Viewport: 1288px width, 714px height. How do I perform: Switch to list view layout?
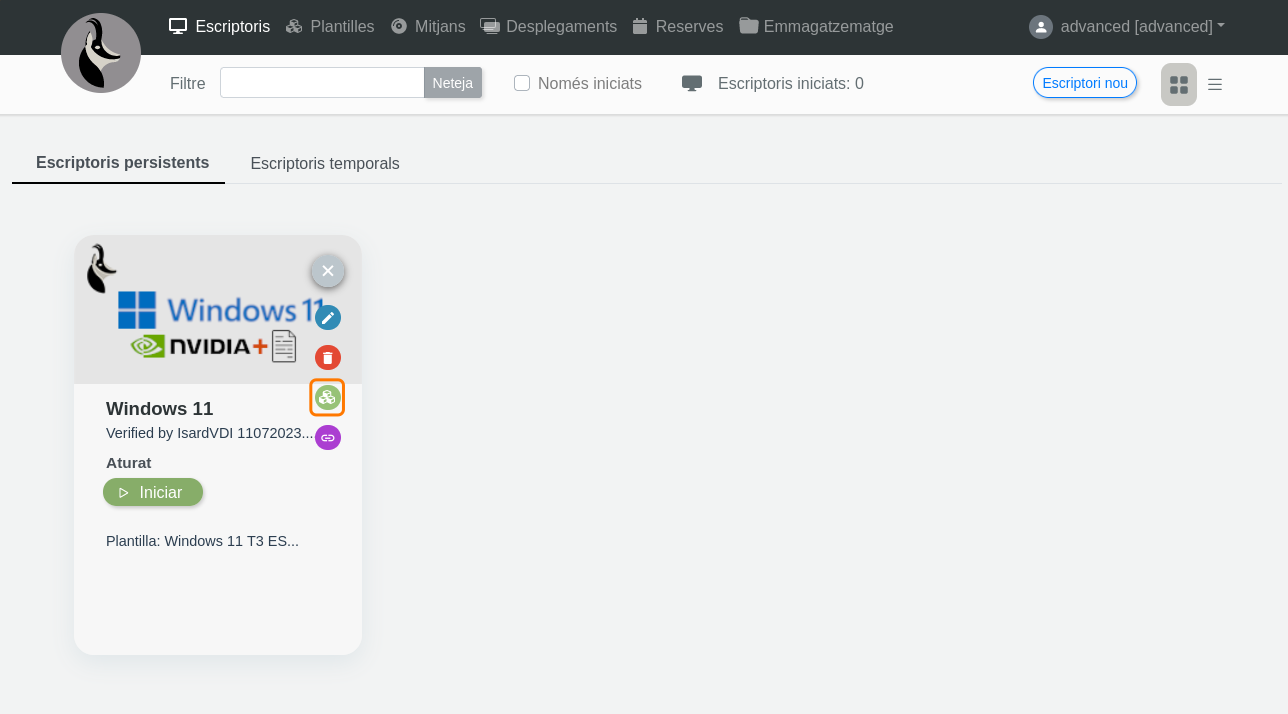tap(1215, 85)
